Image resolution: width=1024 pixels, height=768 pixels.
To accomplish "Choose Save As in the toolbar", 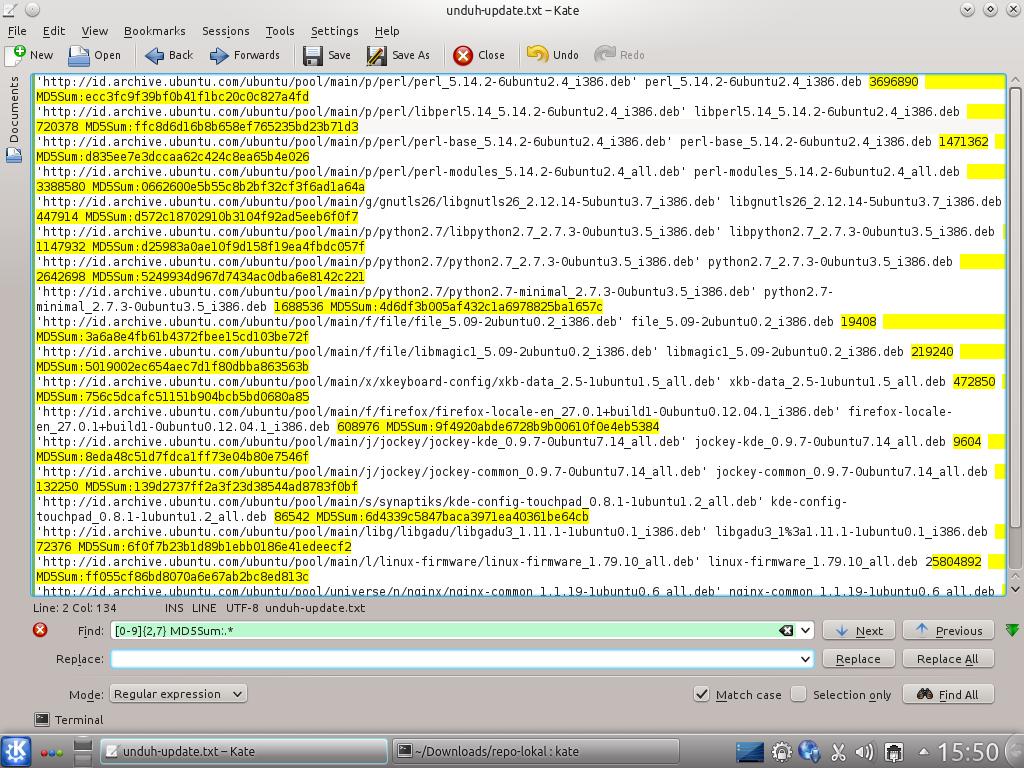I will point(398,56).
